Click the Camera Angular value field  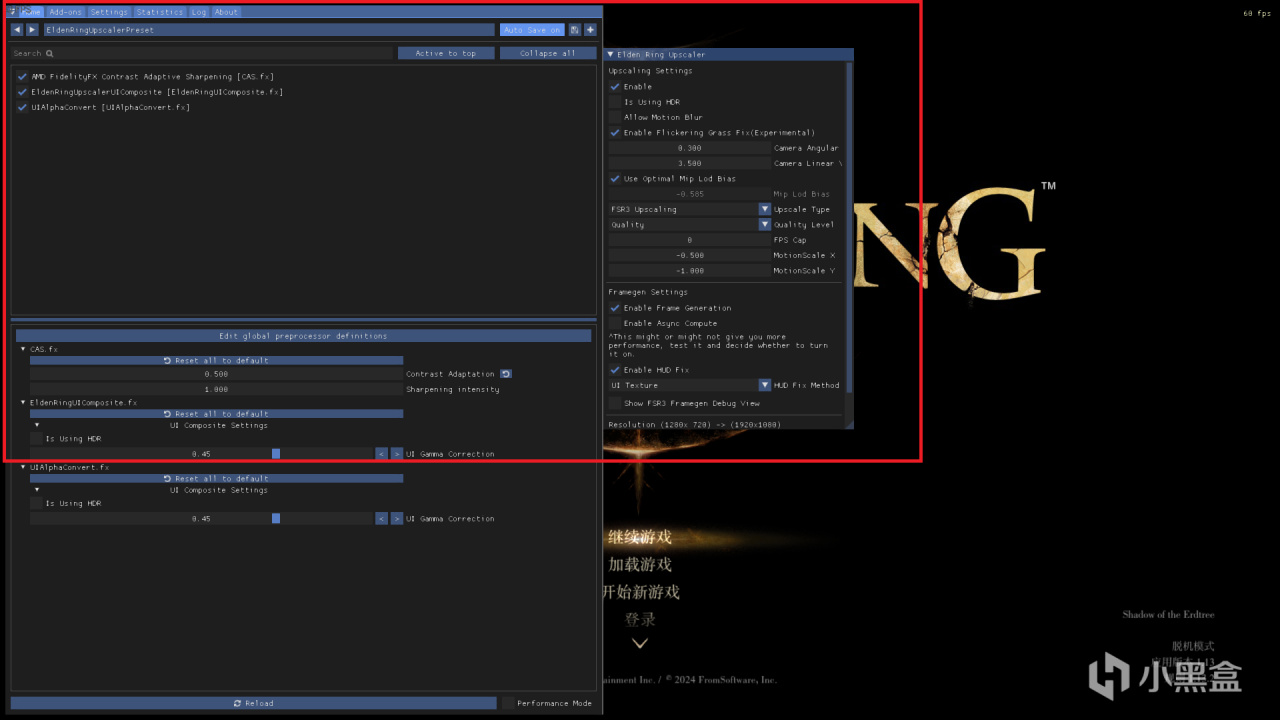(690, 148)
